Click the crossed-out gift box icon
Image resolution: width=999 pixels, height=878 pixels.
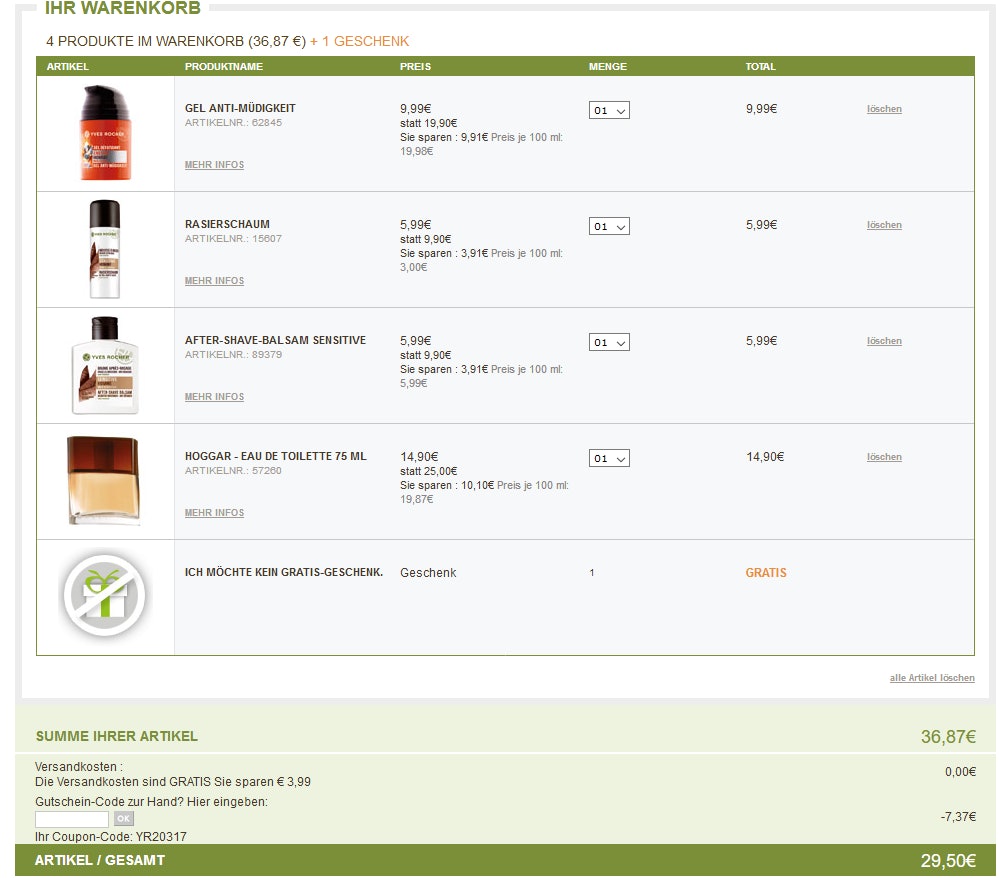click(x=104, y=597)
